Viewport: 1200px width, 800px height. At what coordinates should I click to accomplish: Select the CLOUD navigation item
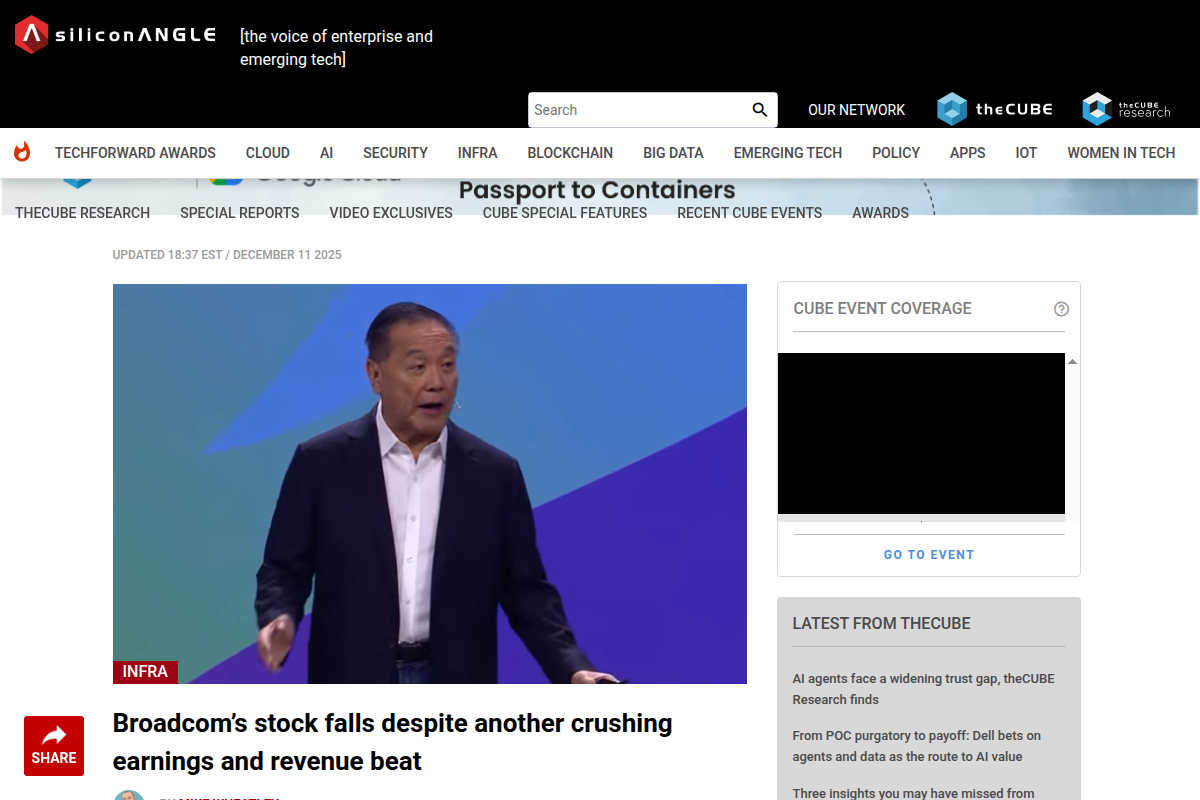tap(268, 153)
